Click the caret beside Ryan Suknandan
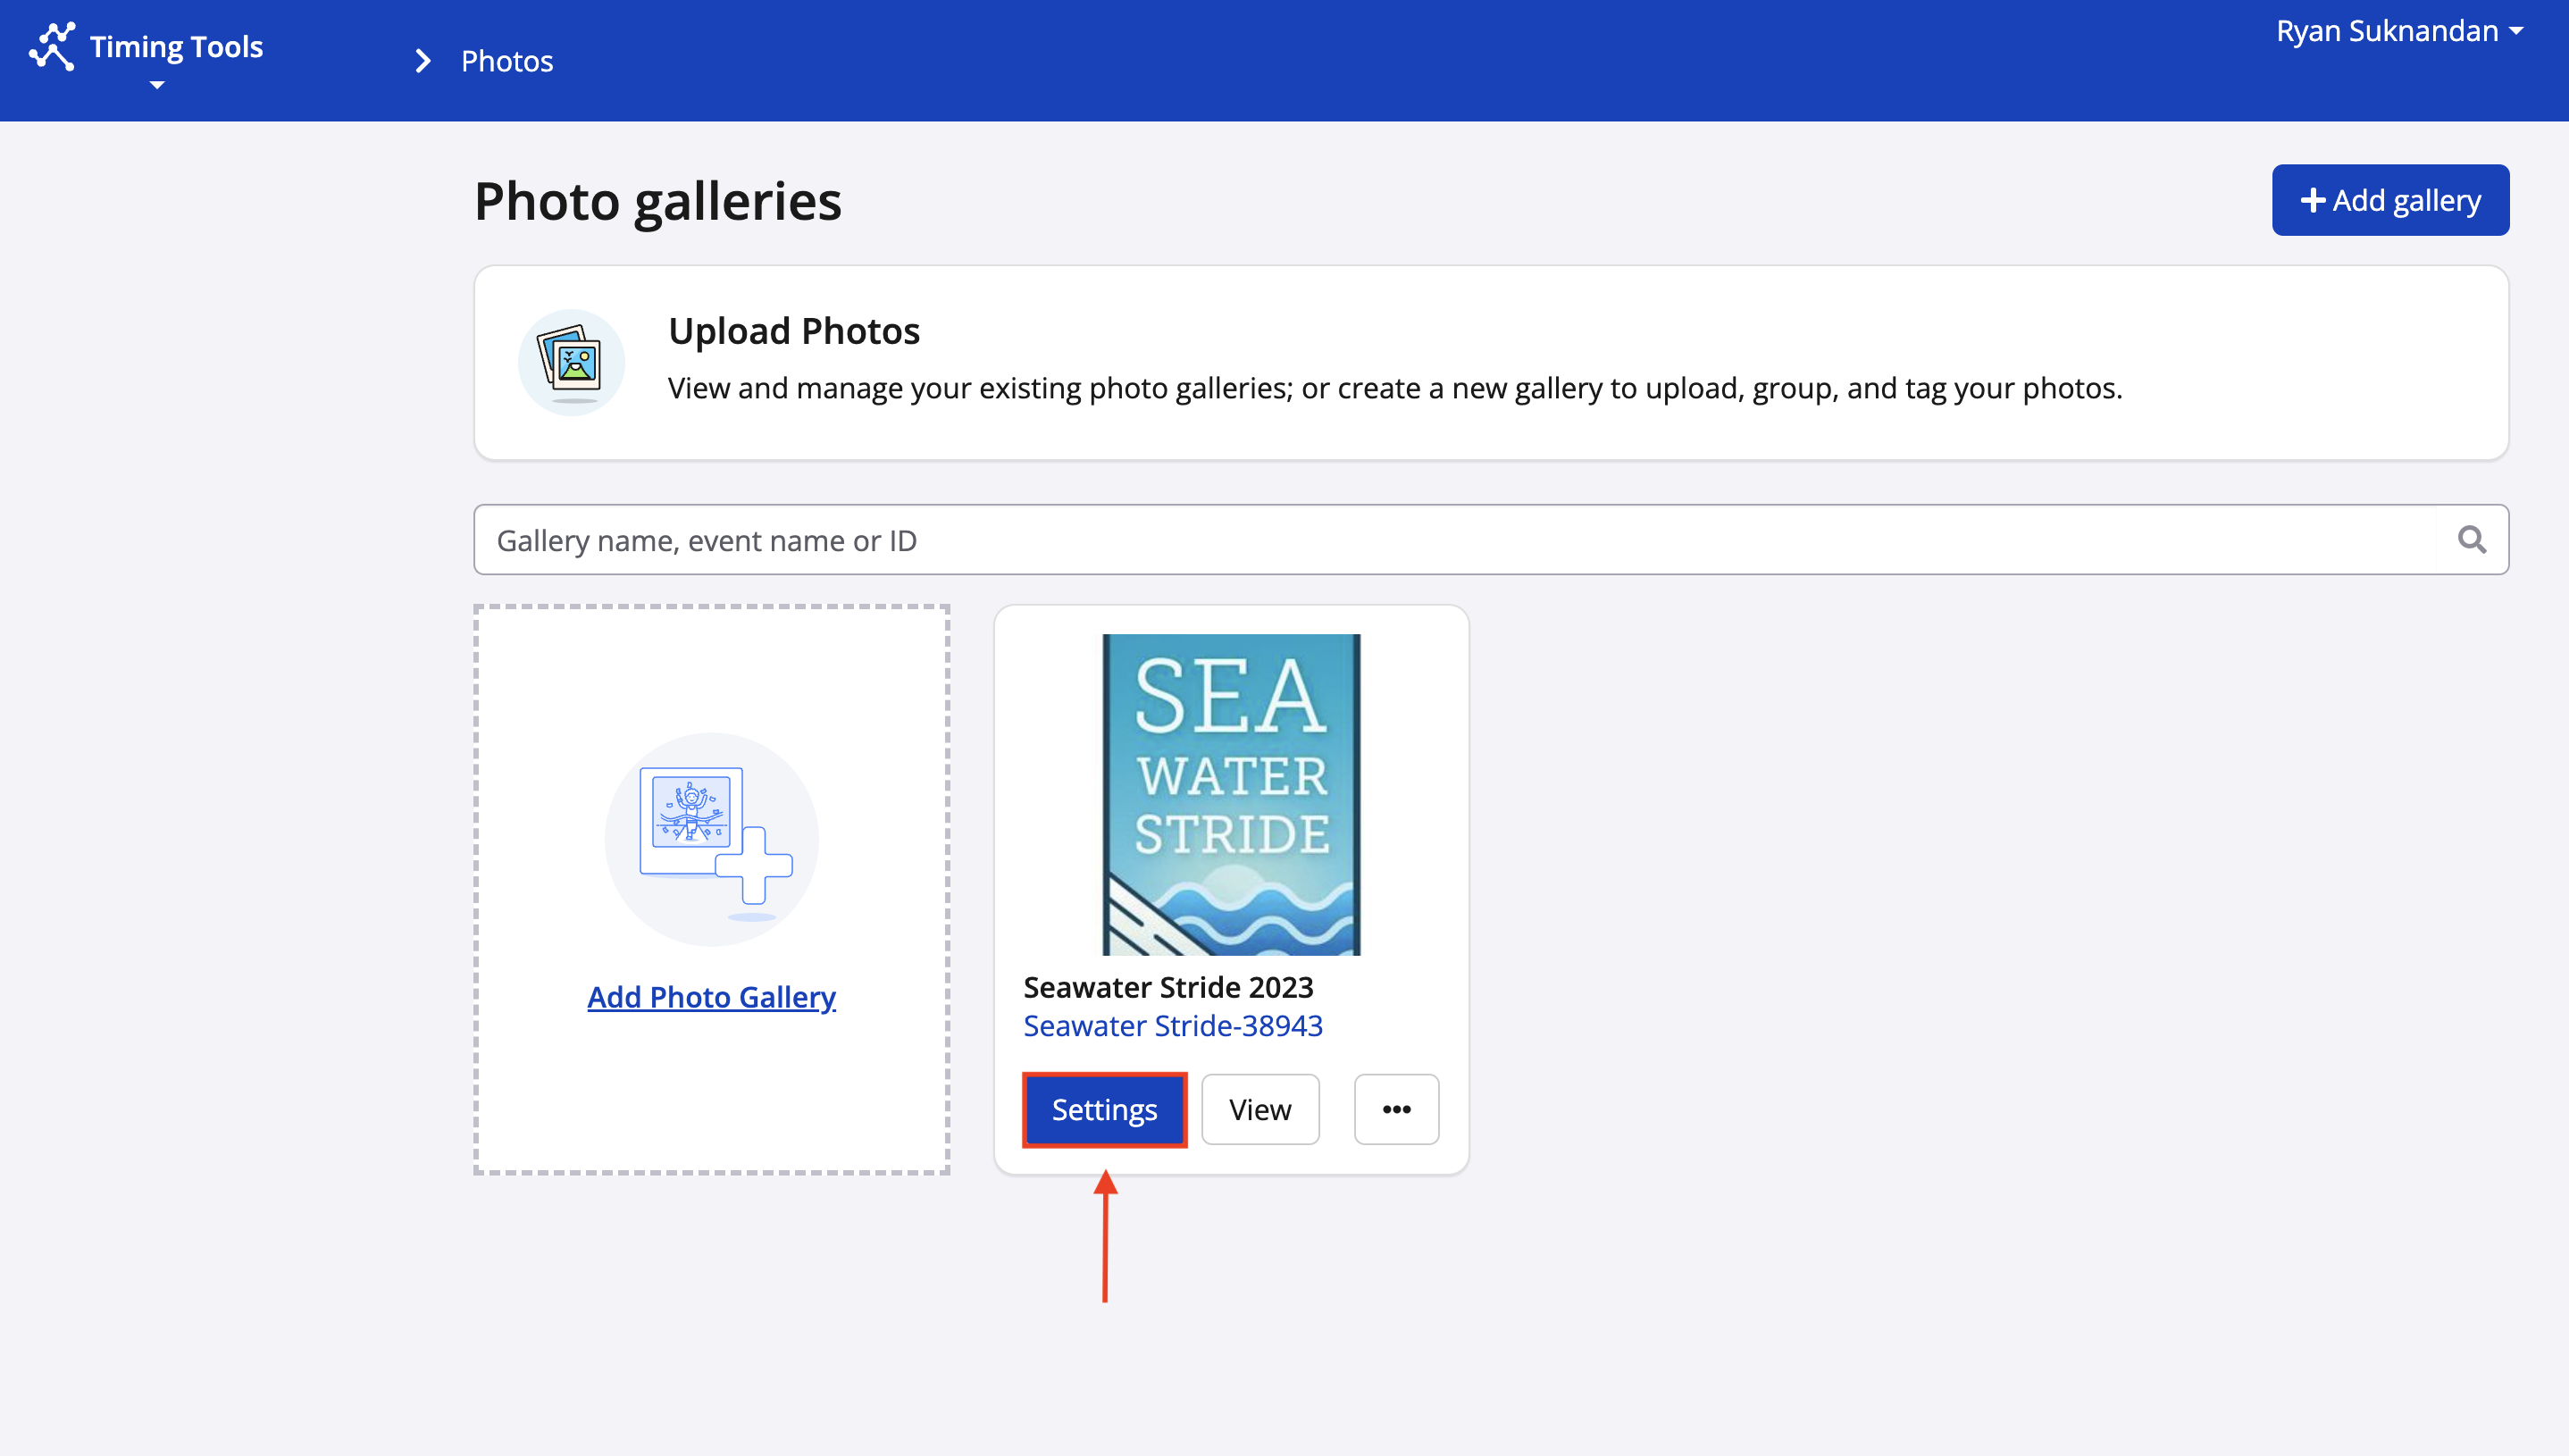The image size is (2569, 1456). 2517,32
